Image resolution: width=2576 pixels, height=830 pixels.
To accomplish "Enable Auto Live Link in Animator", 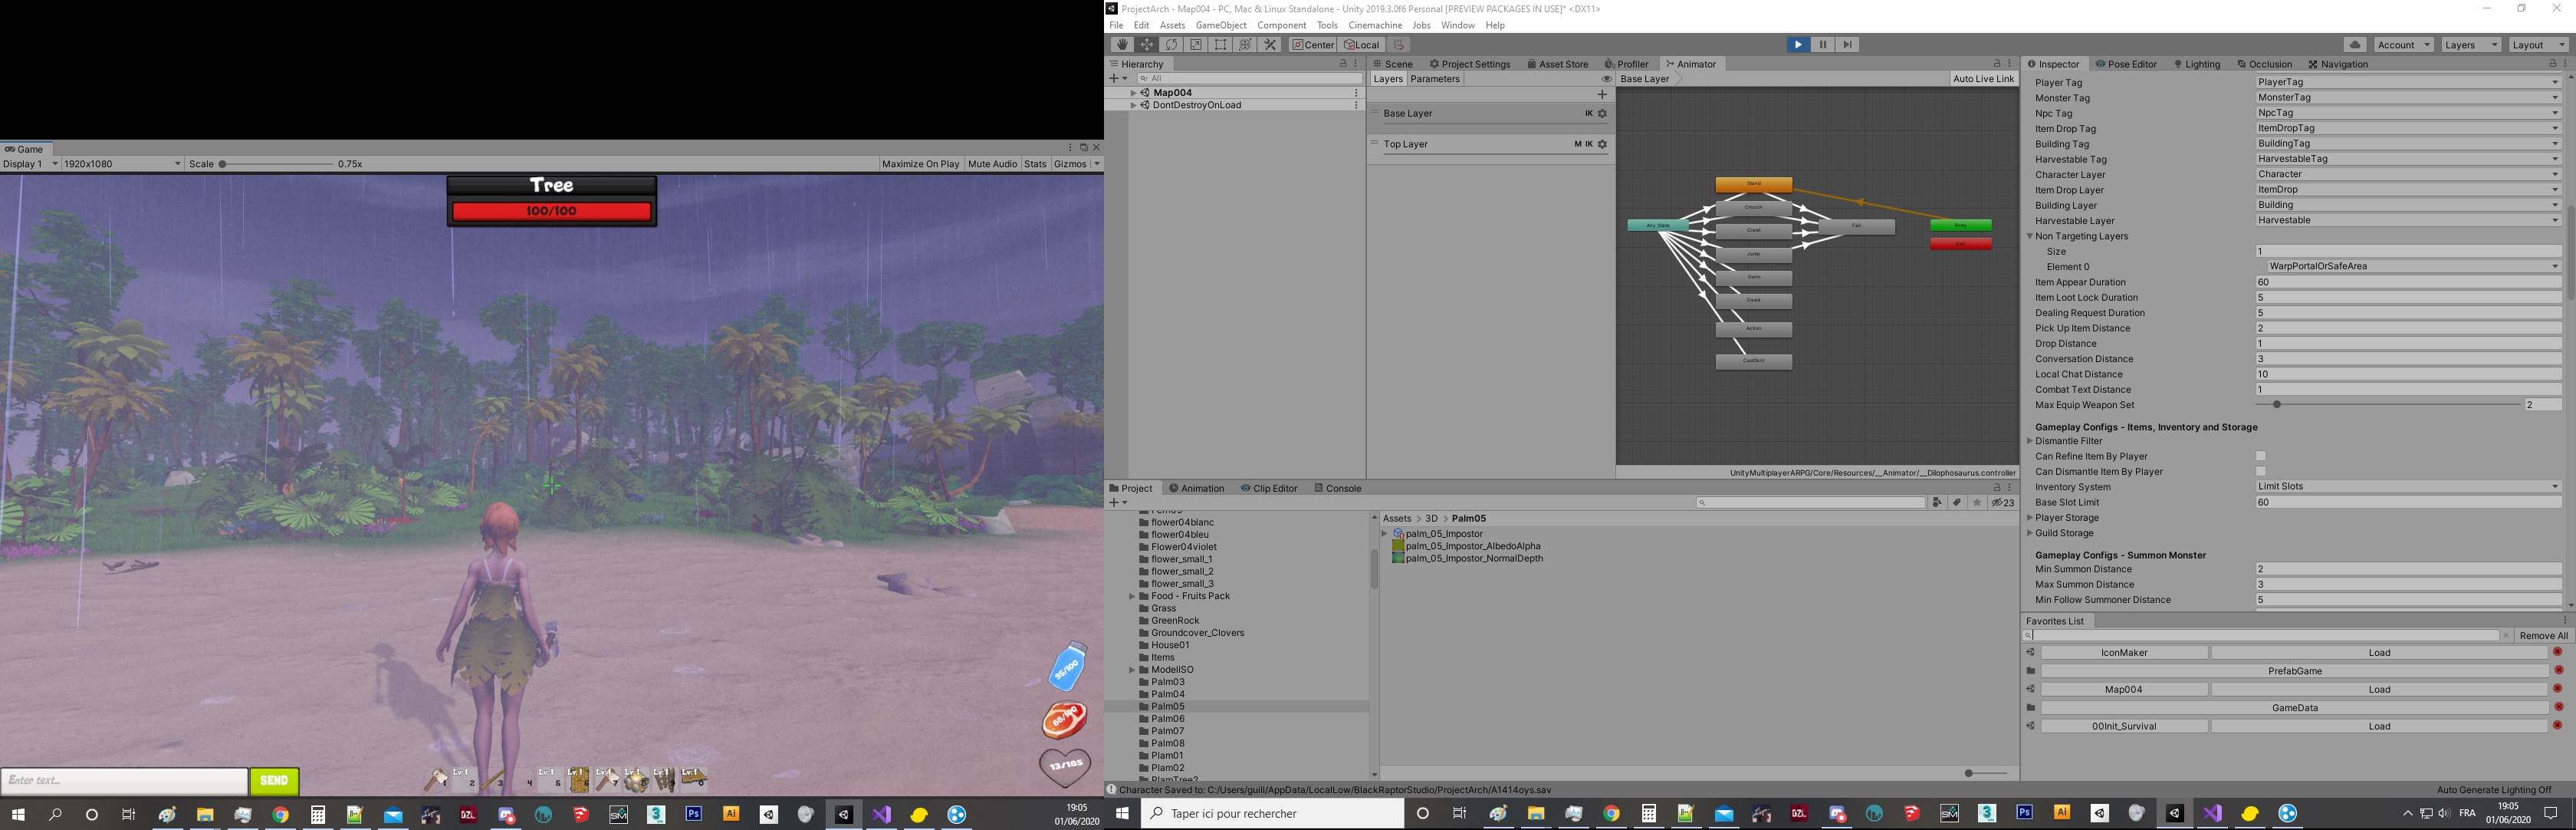I will click(x=1984, y=78).
